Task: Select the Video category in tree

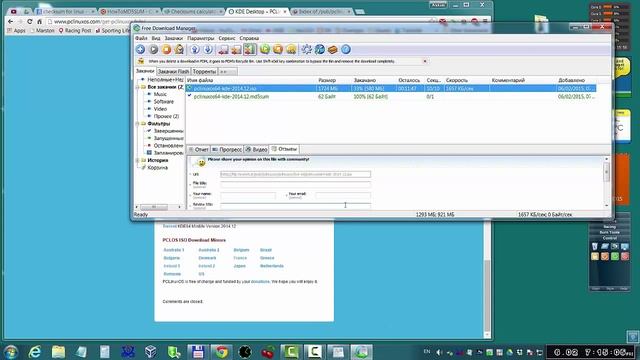Action: 160,109
